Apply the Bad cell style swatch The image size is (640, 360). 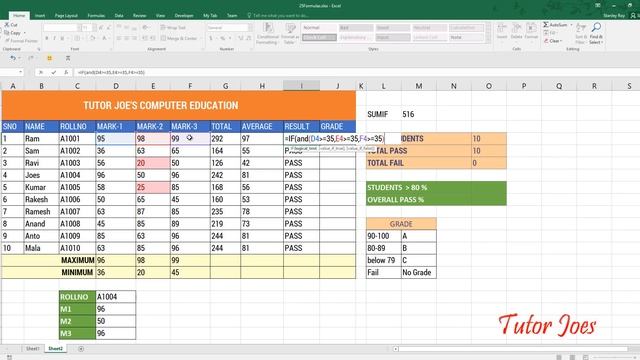[x=356, y=28]
